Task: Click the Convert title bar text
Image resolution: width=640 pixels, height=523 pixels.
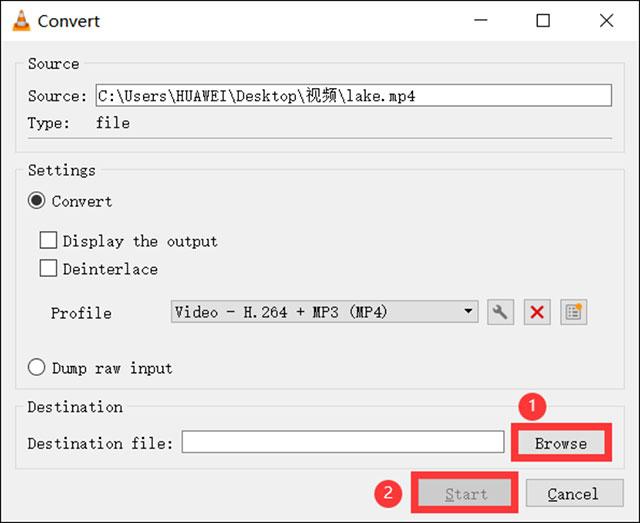Action: 69,21
